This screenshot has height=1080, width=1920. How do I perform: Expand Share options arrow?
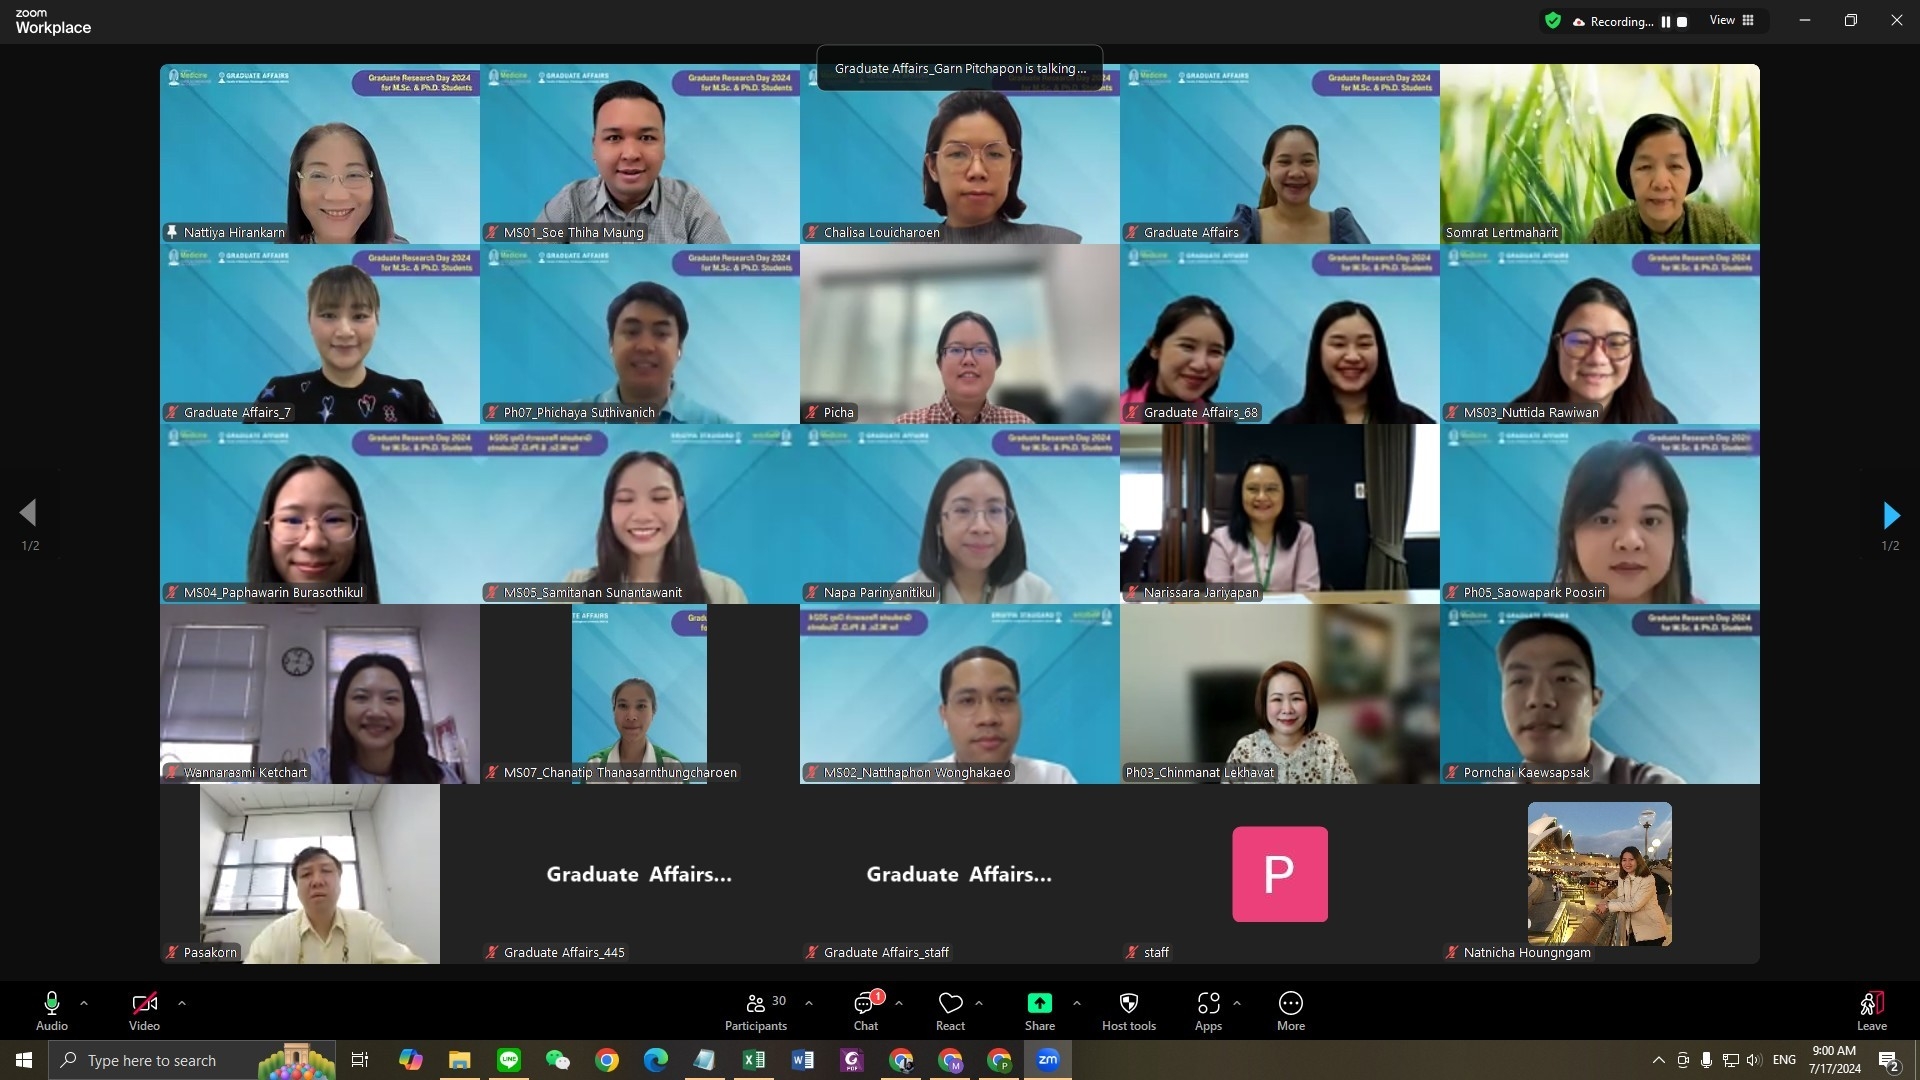(1076, 1002)
